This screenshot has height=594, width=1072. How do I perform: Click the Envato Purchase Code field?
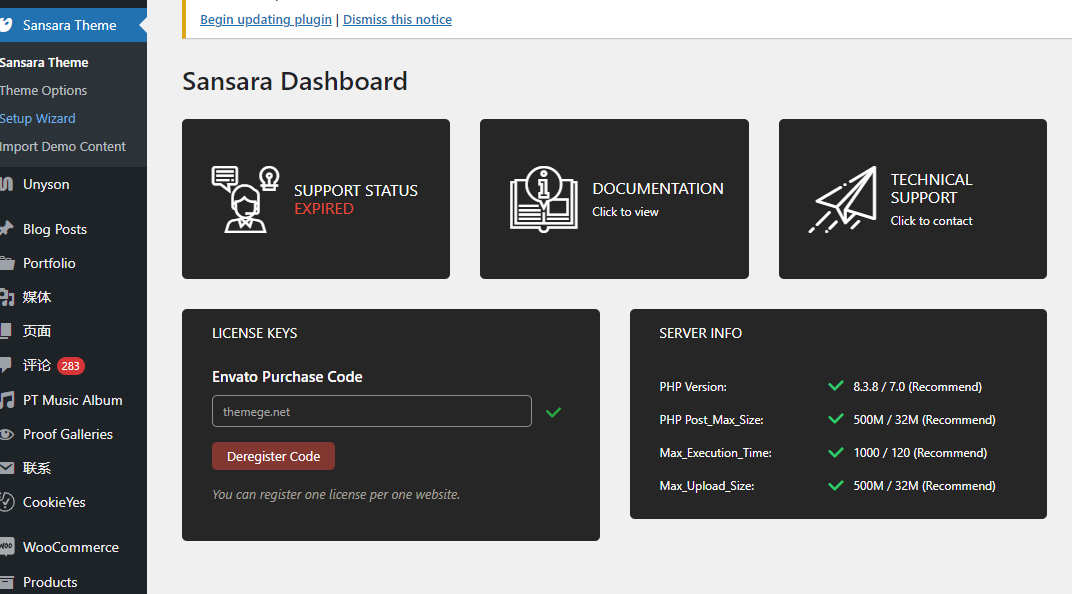click(372, 411)
